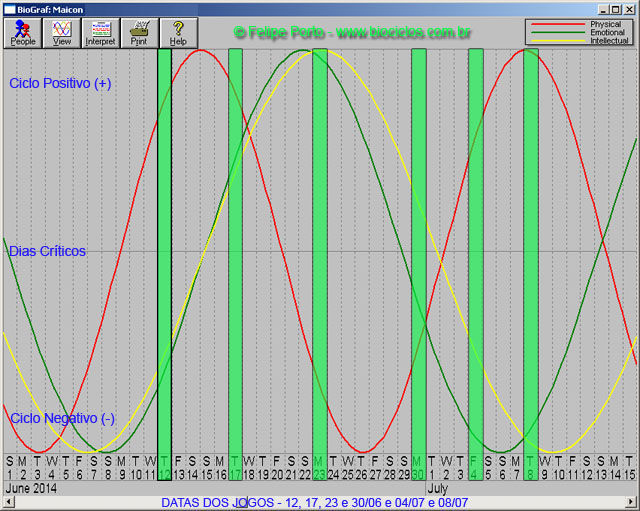Maximize the BioGraf window
The image size is (640, 511).
(x=616, y=9)
